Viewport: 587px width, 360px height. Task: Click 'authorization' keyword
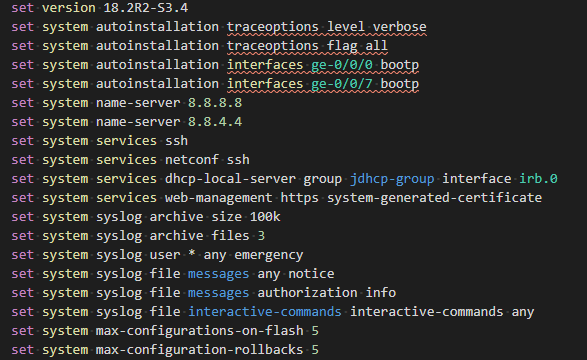point(307,293)
